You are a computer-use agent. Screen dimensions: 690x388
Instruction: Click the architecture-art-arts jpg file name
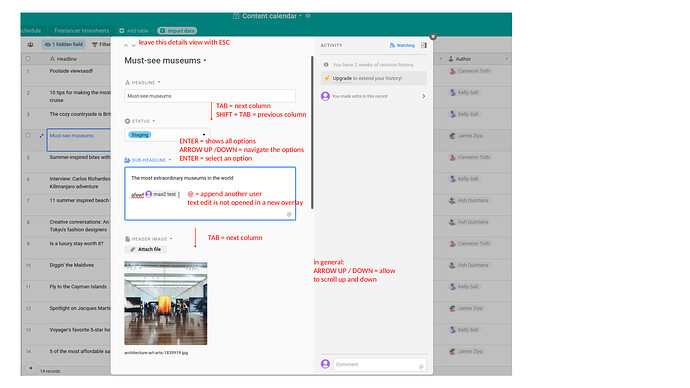(156, 353)
